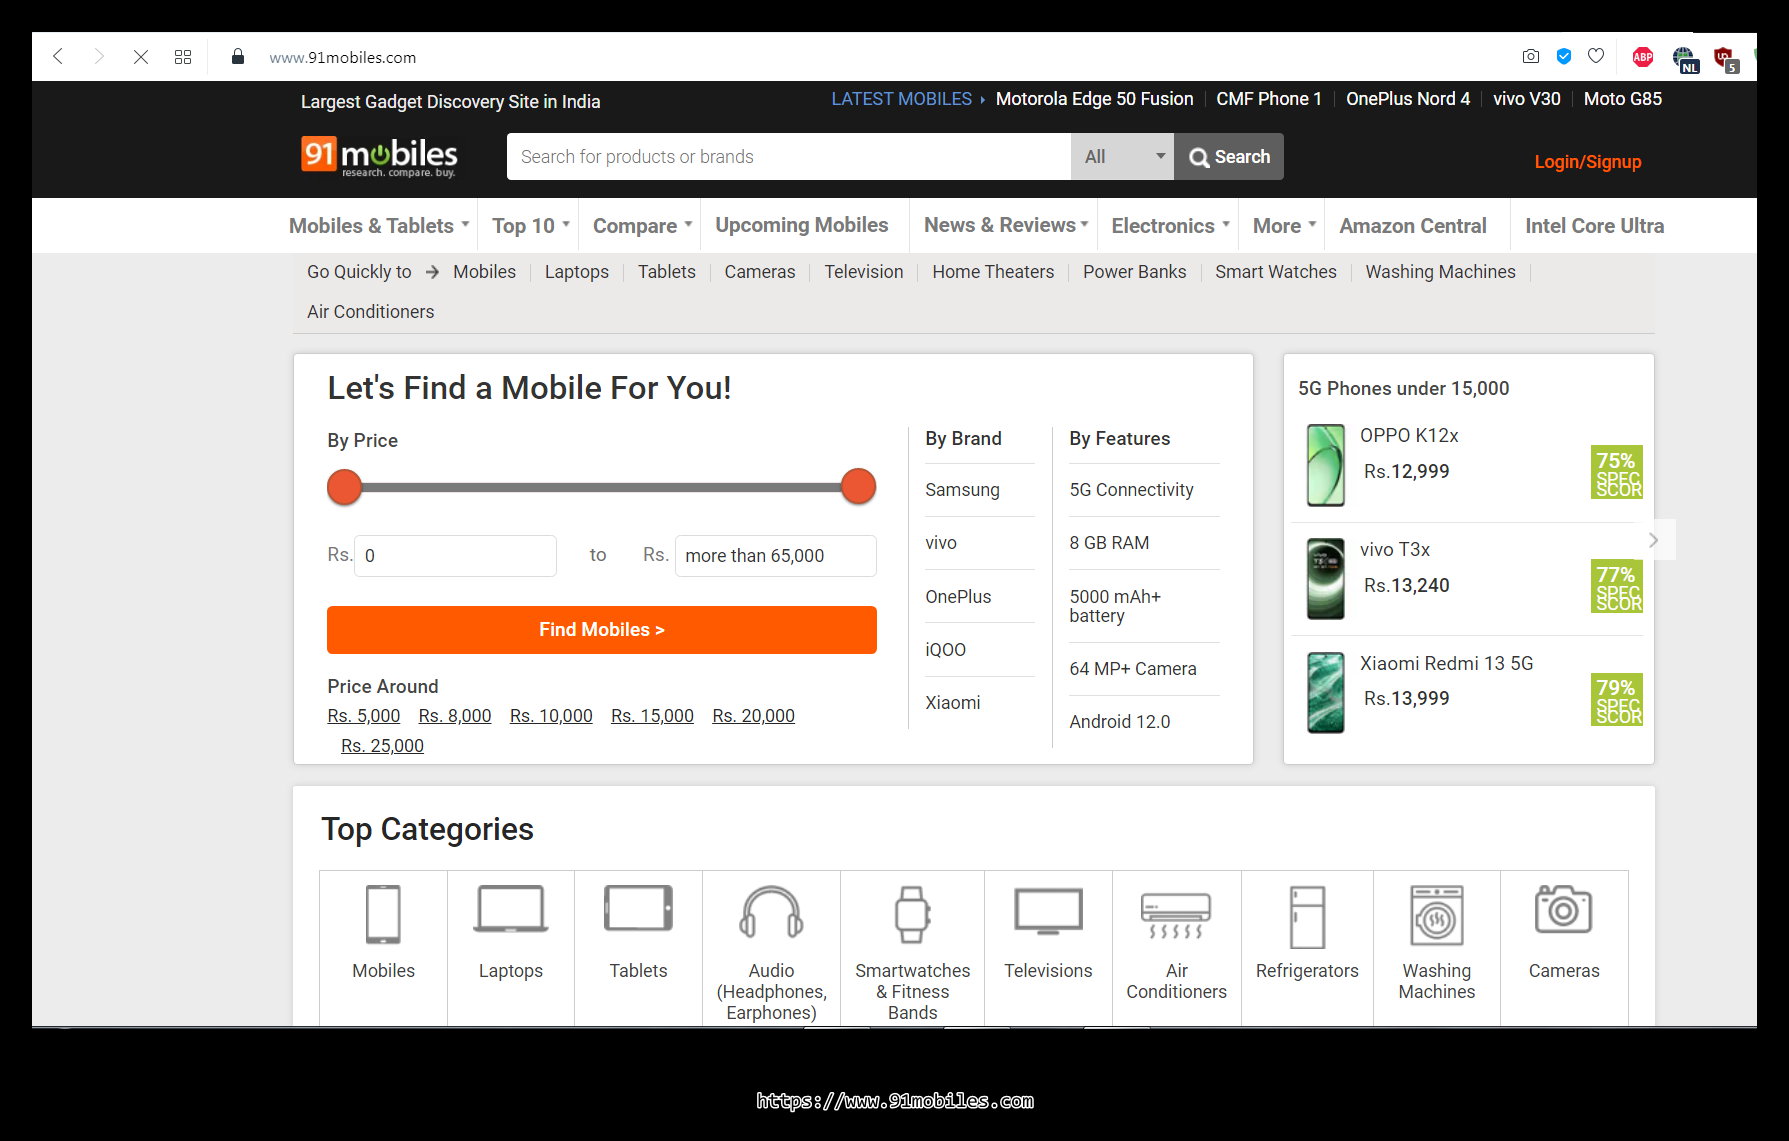Expand the News & Reviews menu
This screenshot has width=1789, height=1141.
[1006, 226]
